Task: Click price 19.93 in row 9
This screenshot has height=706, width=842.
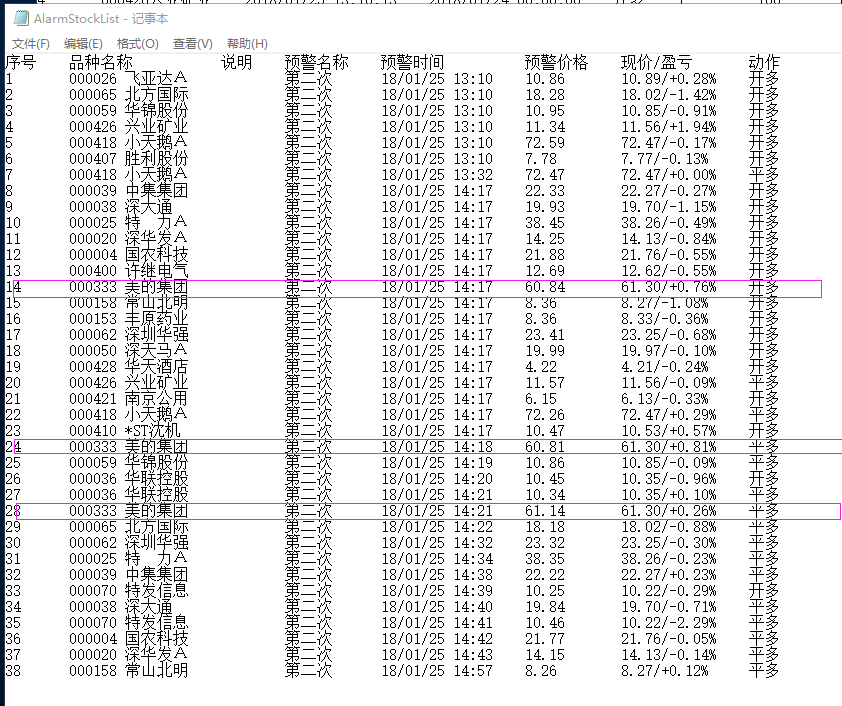Action: point(545,207)
